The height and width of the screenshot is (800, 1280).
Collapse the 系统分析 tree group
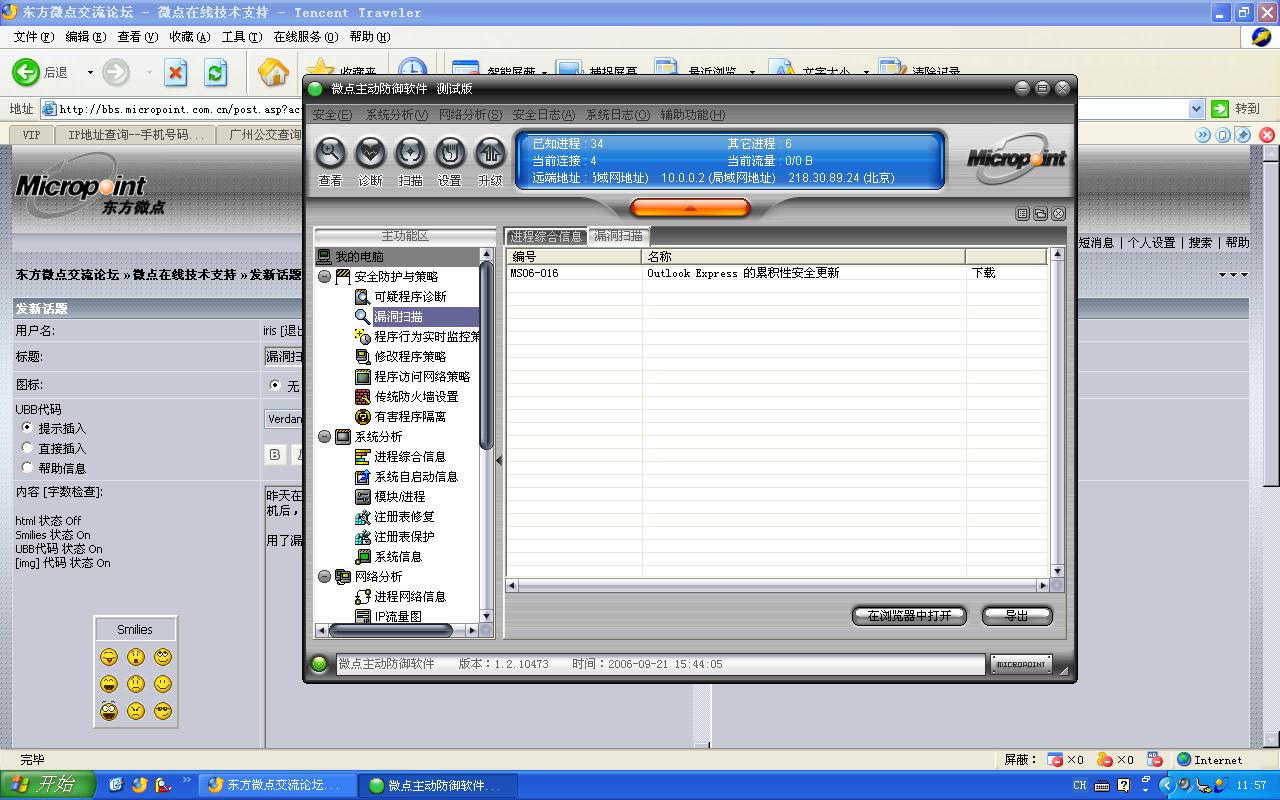pyautogui.click(x=325, y=437)
